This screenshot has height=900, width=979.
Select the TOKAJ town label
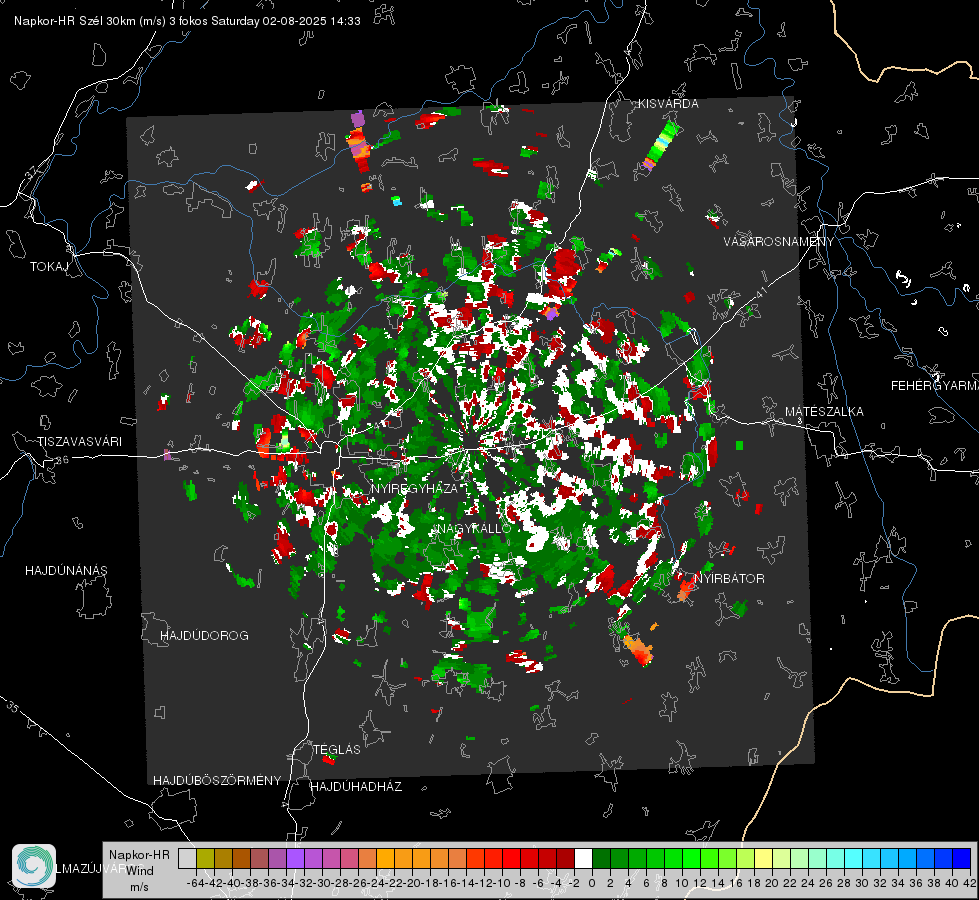(x=49, y=267)
